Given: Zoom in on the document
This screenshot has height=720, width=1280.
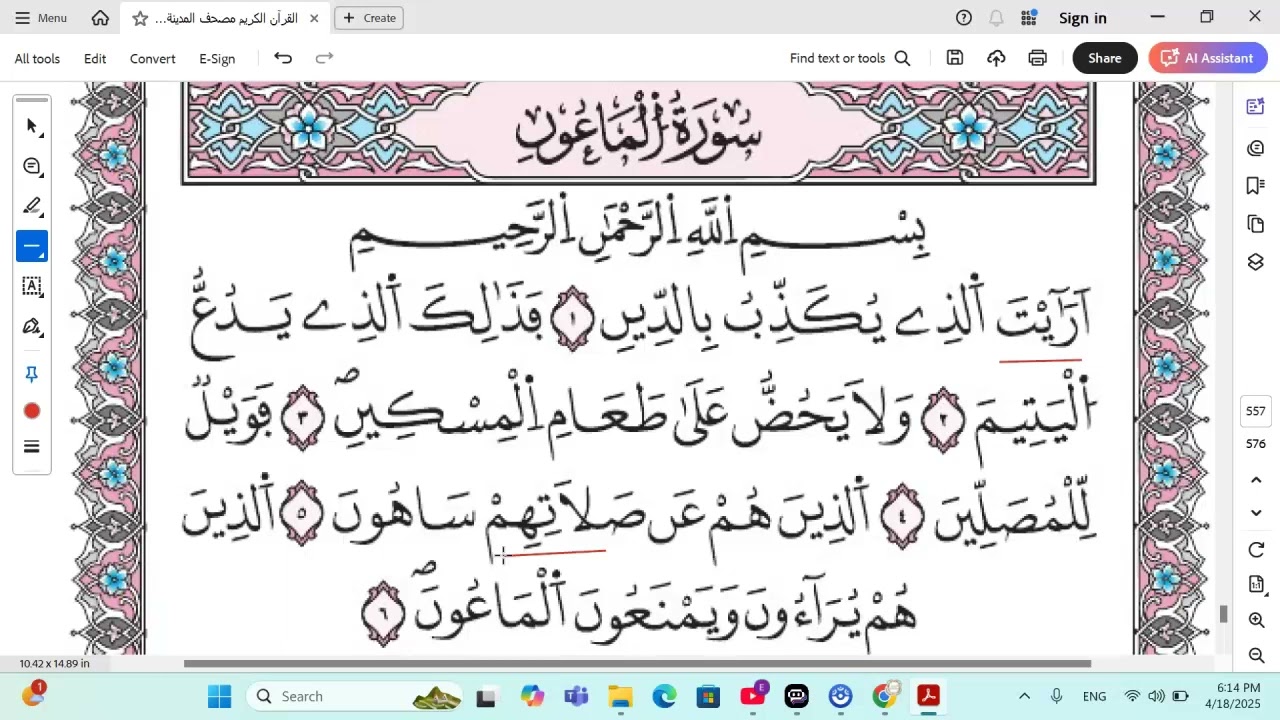Looking at the screenshot, I should (1257, 620).
